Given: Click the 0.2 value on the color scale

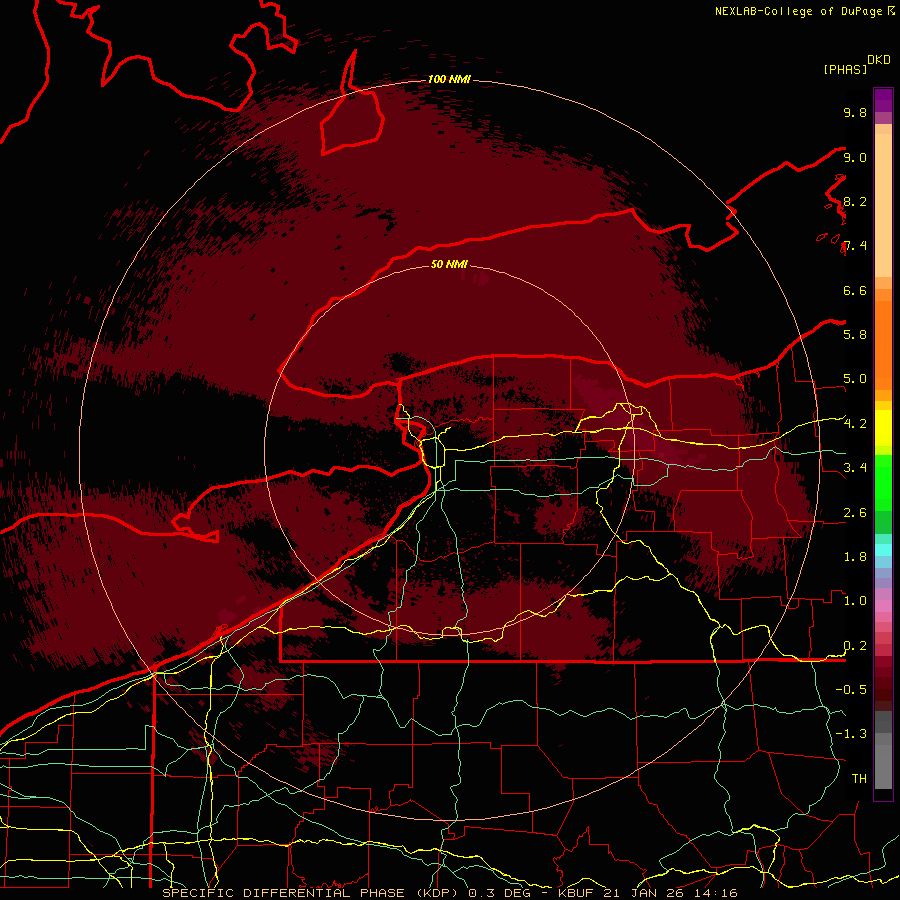Looking at the screenshot, I should click(855, 646).
